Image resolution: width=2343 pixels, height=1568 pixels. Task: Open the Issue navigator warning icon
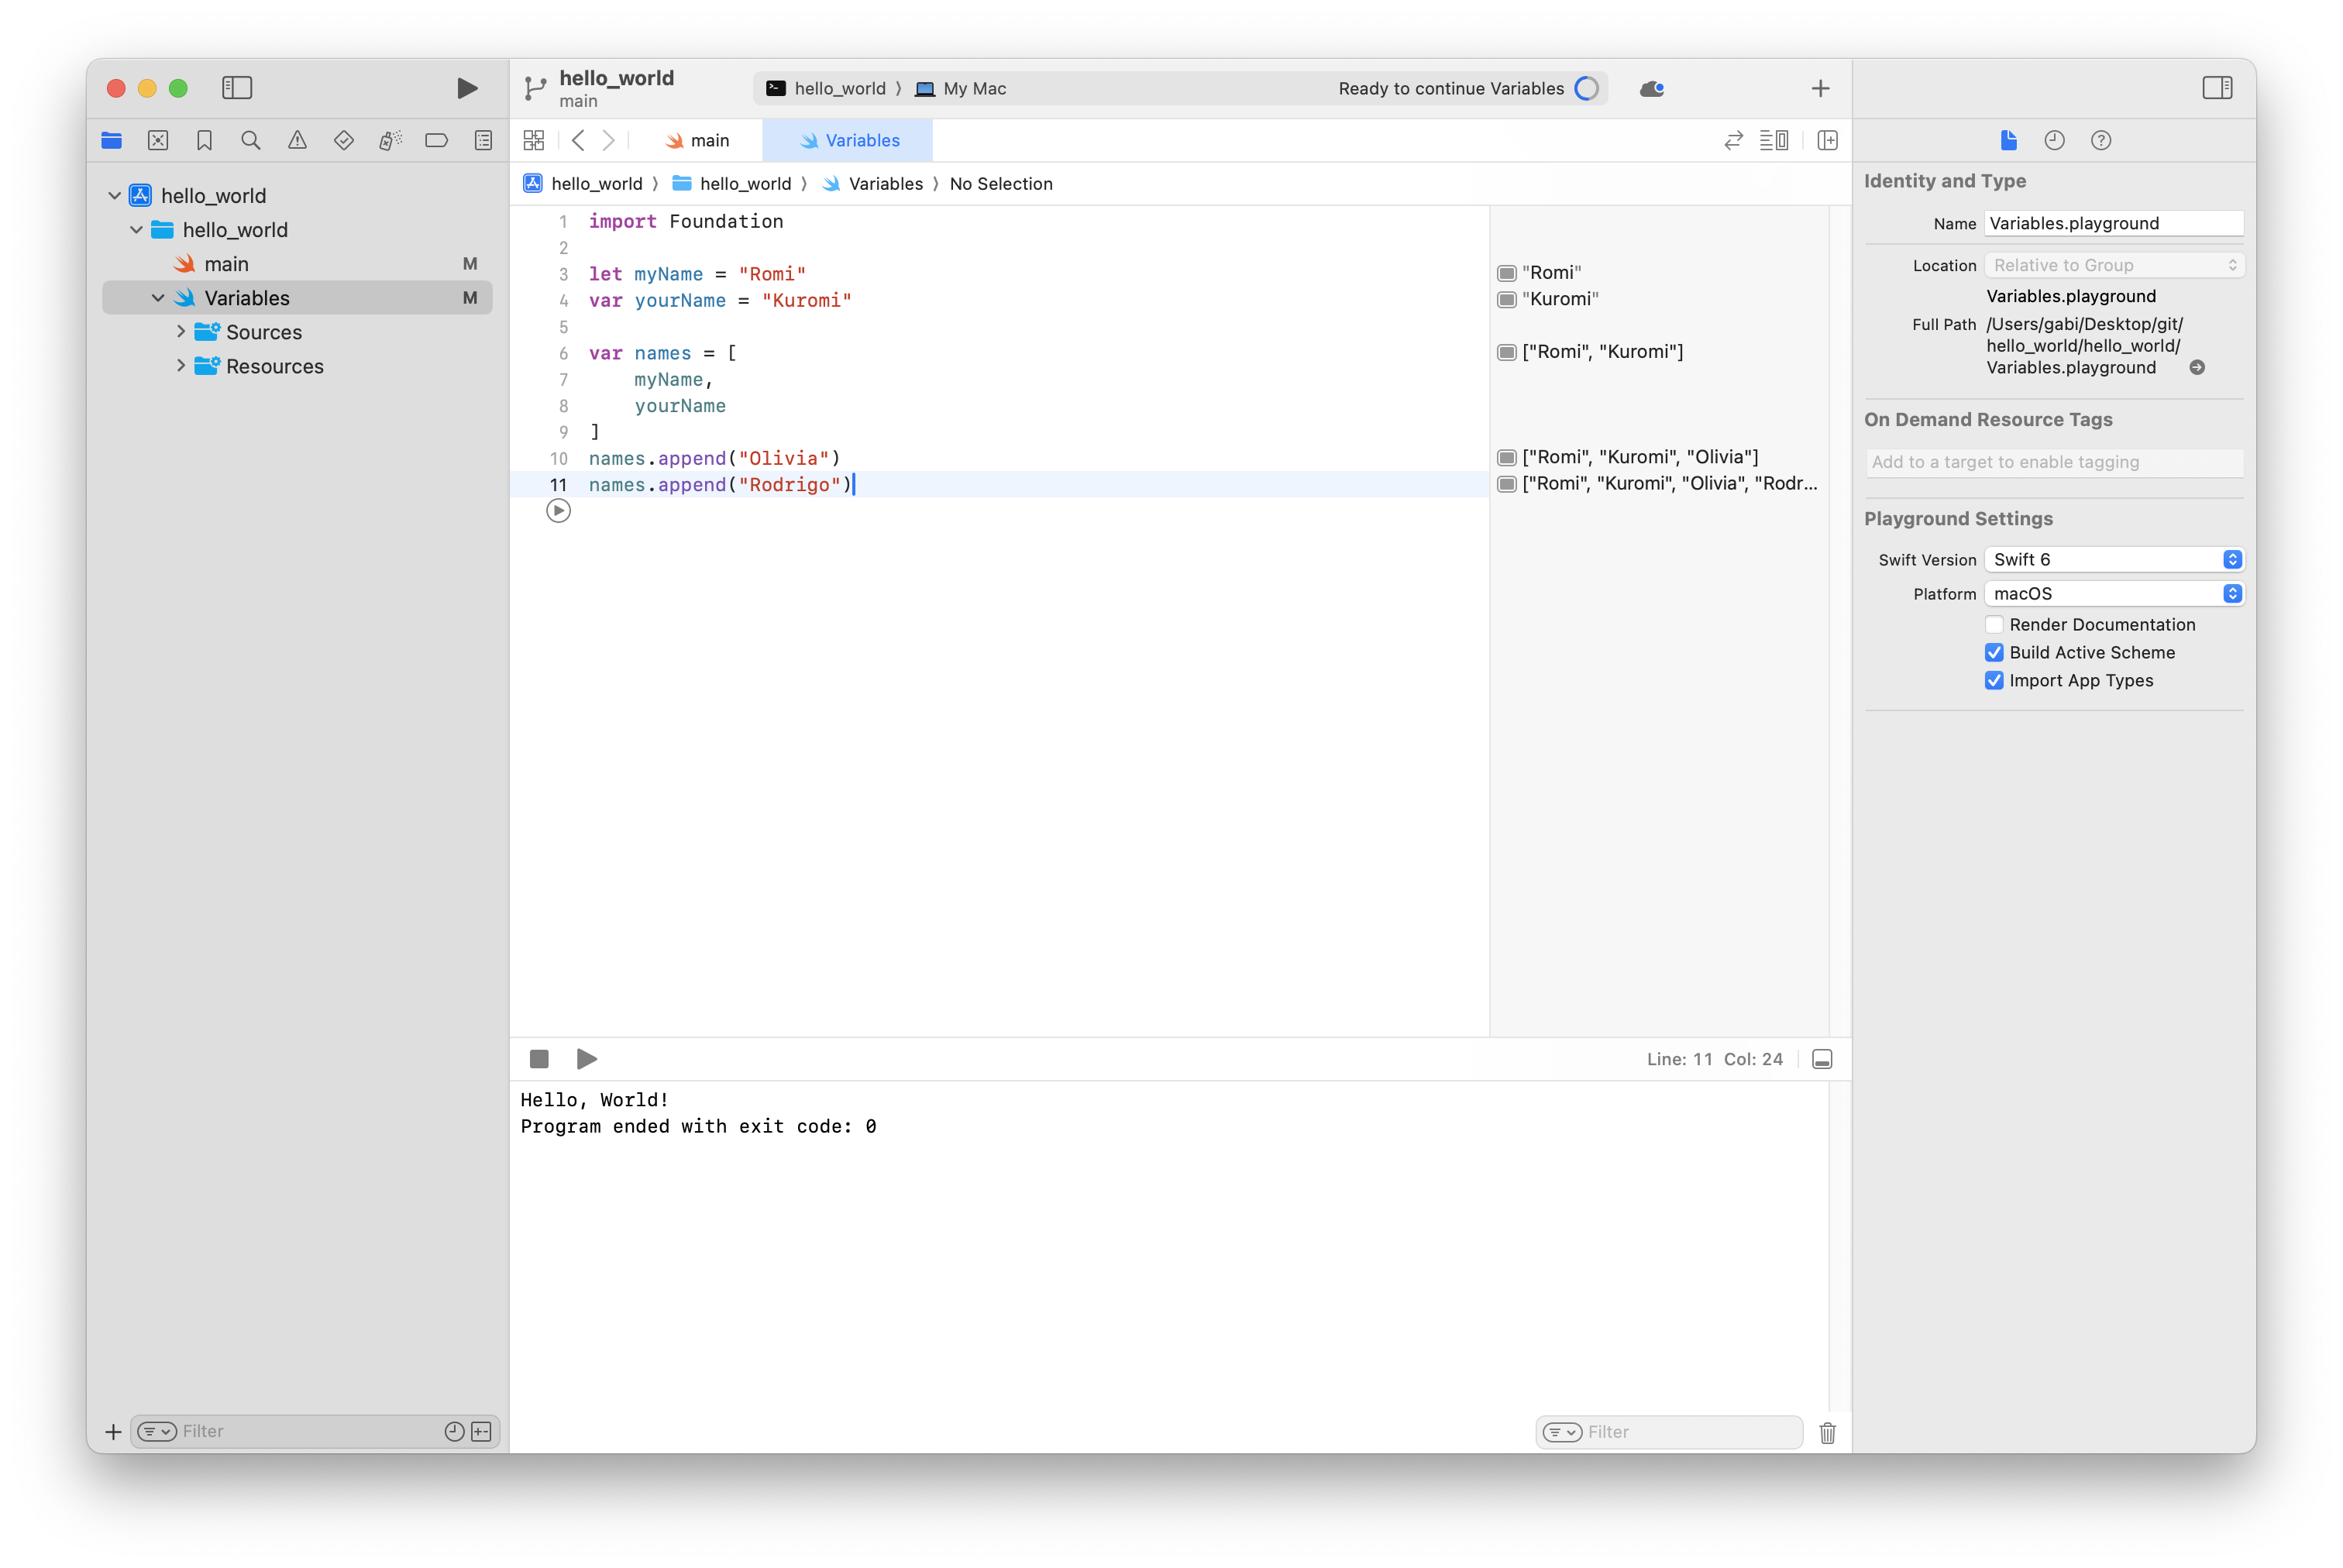click(297, 141)
